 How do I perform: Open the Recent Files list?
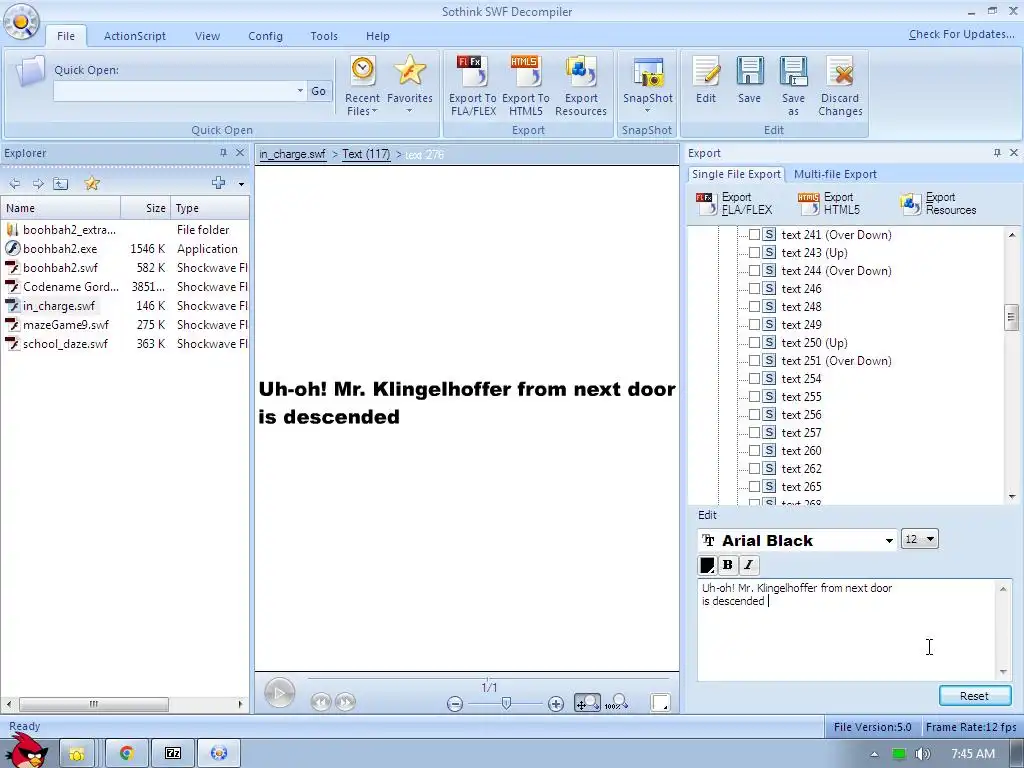[x=362, y=86]
